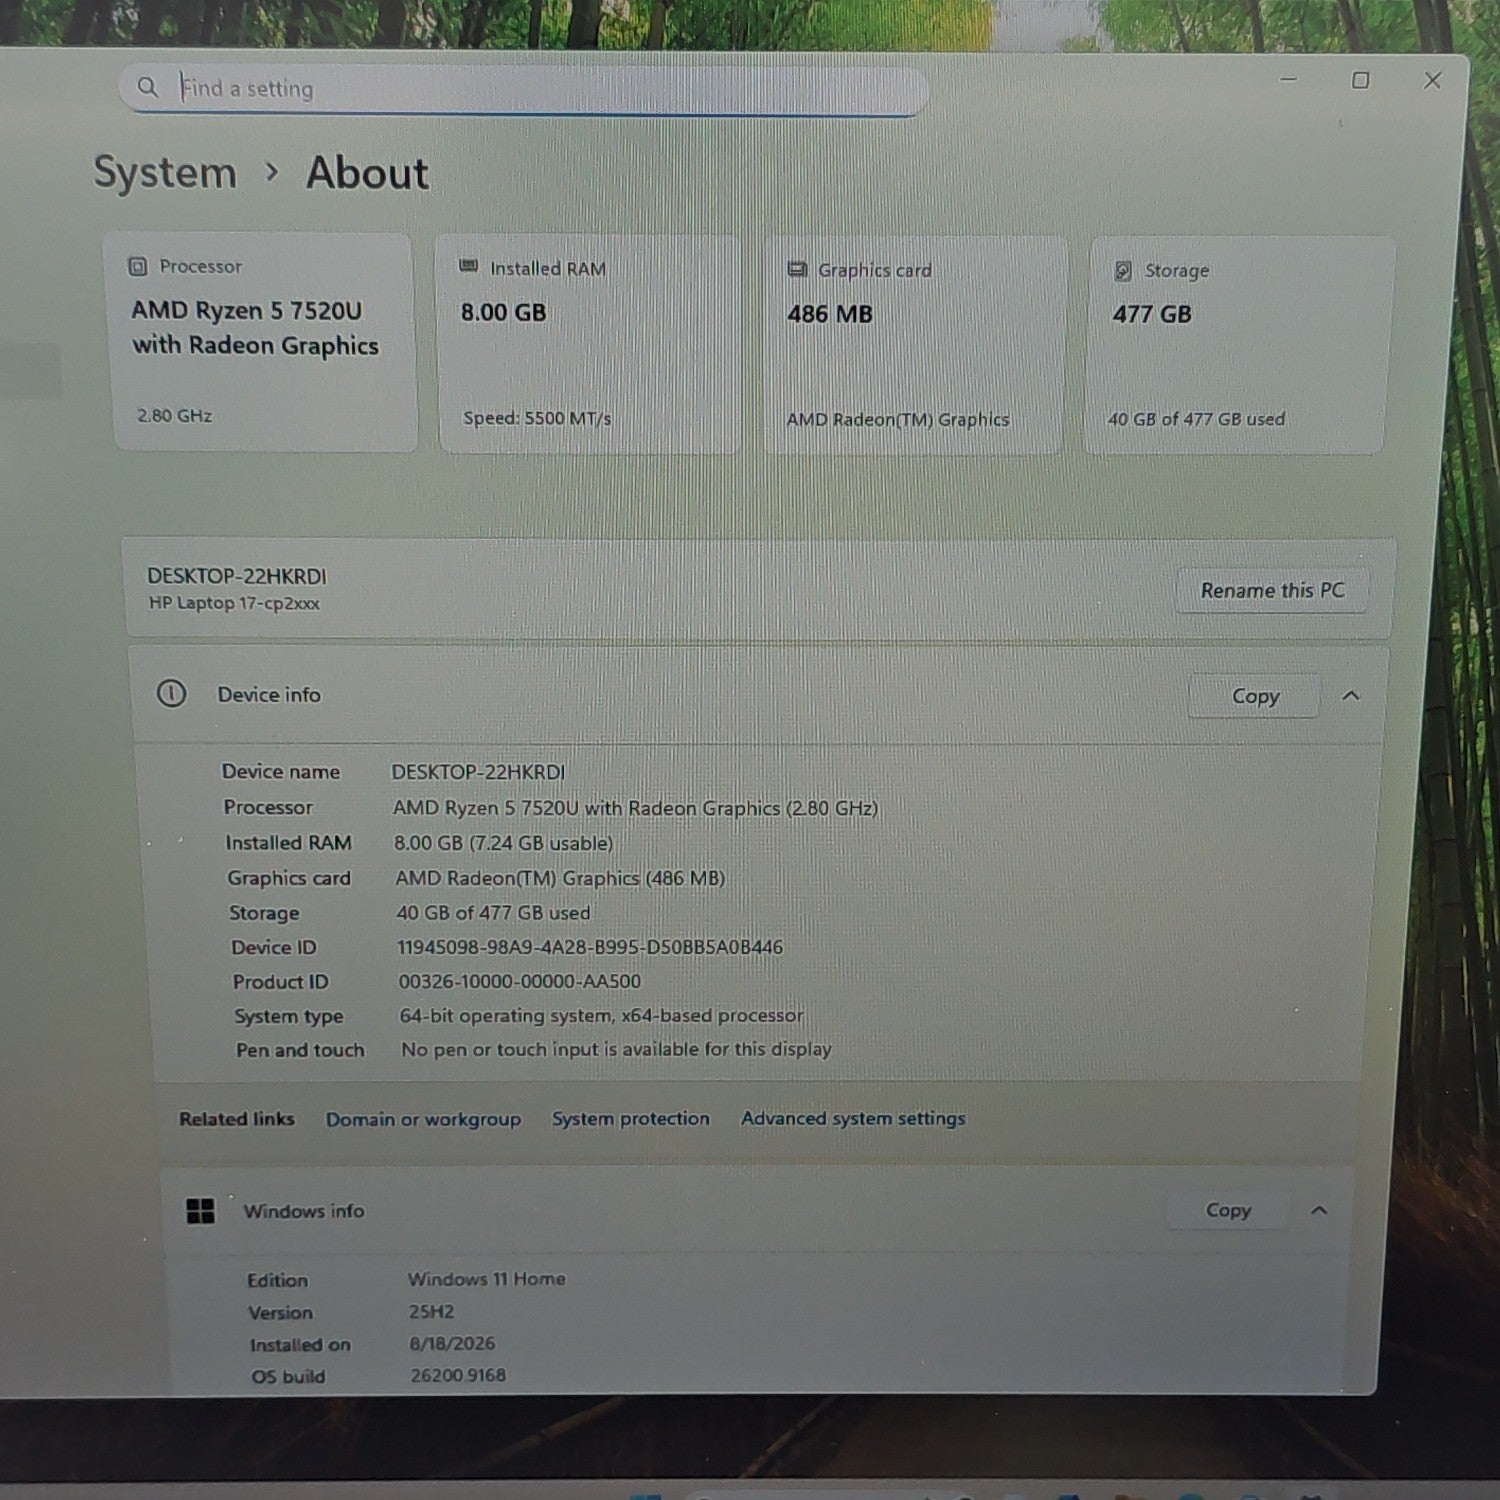Select the Product ID value '00326-10000-00000-AA500'
This screenshot has width=1500, height=1500.
520,981
